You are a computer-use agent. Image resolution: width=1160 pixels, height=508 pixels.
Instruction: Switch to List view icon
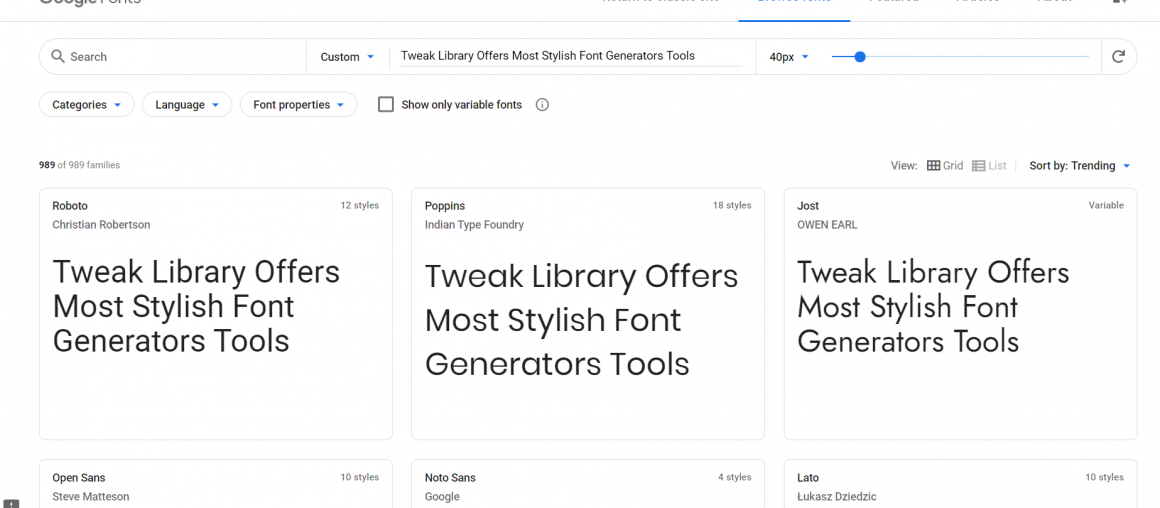(978, 166)
